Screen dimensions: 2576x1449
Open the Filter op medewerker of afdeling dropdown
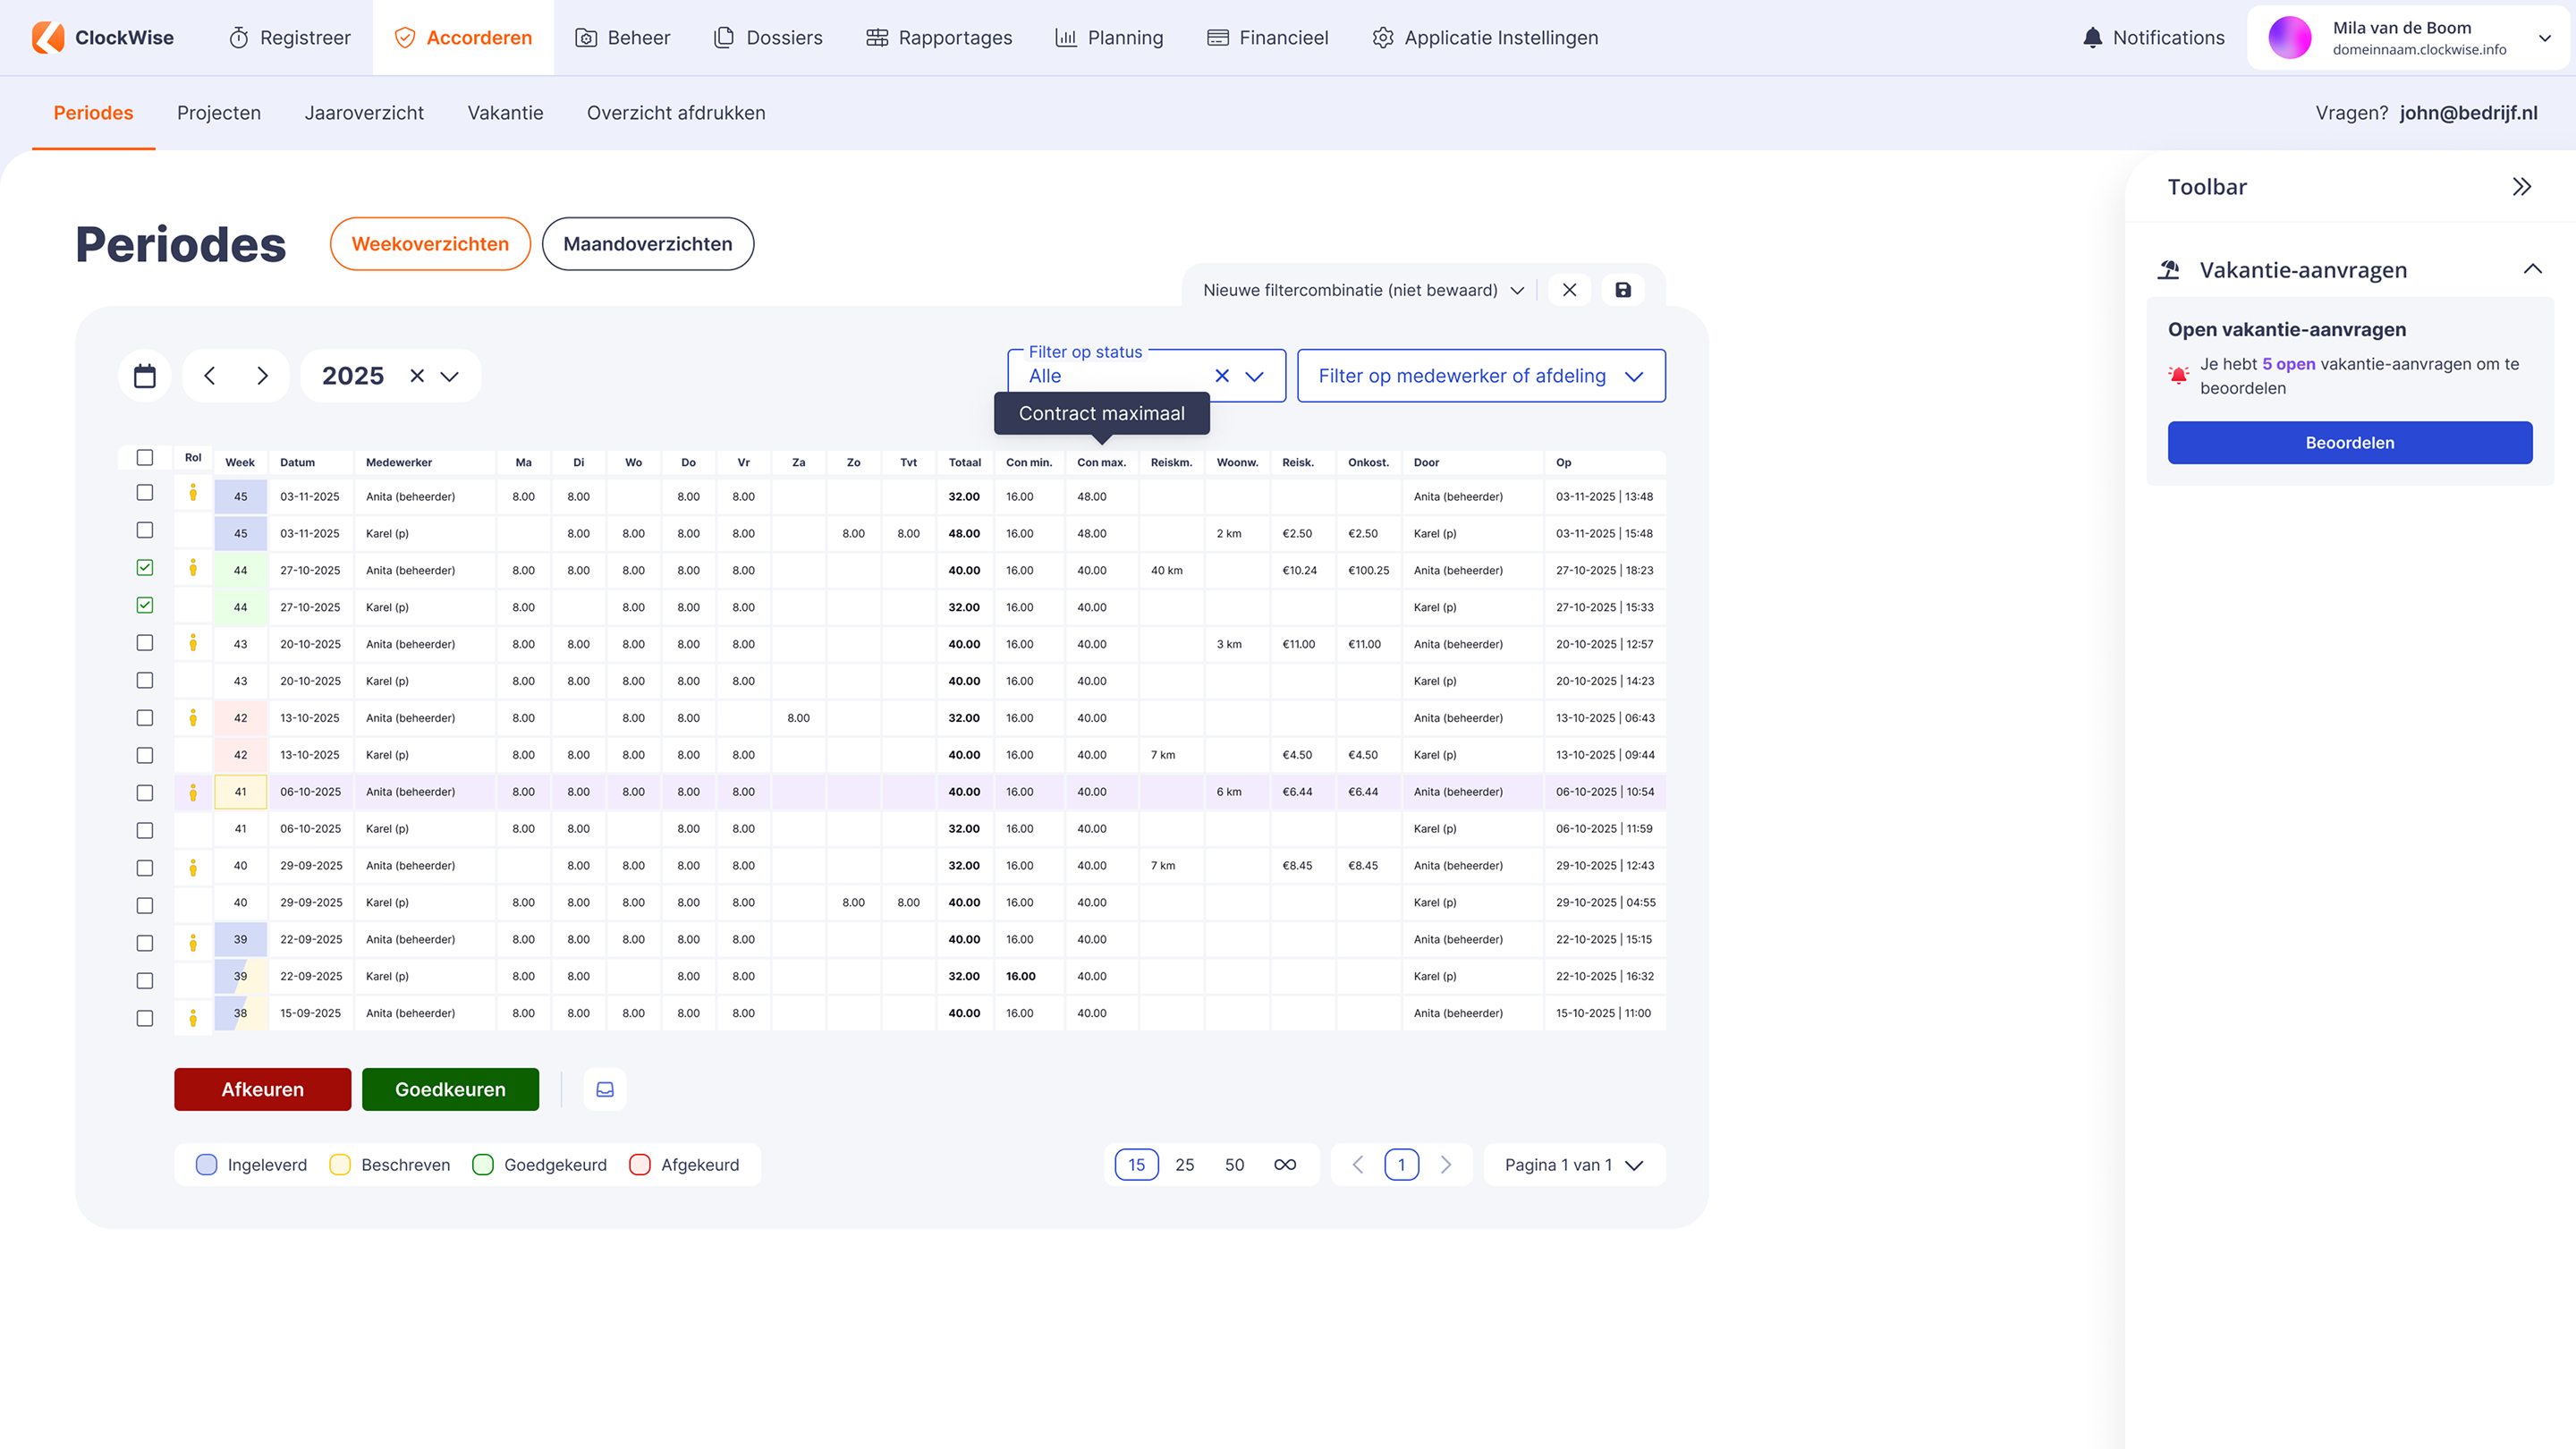point(1480,376)
